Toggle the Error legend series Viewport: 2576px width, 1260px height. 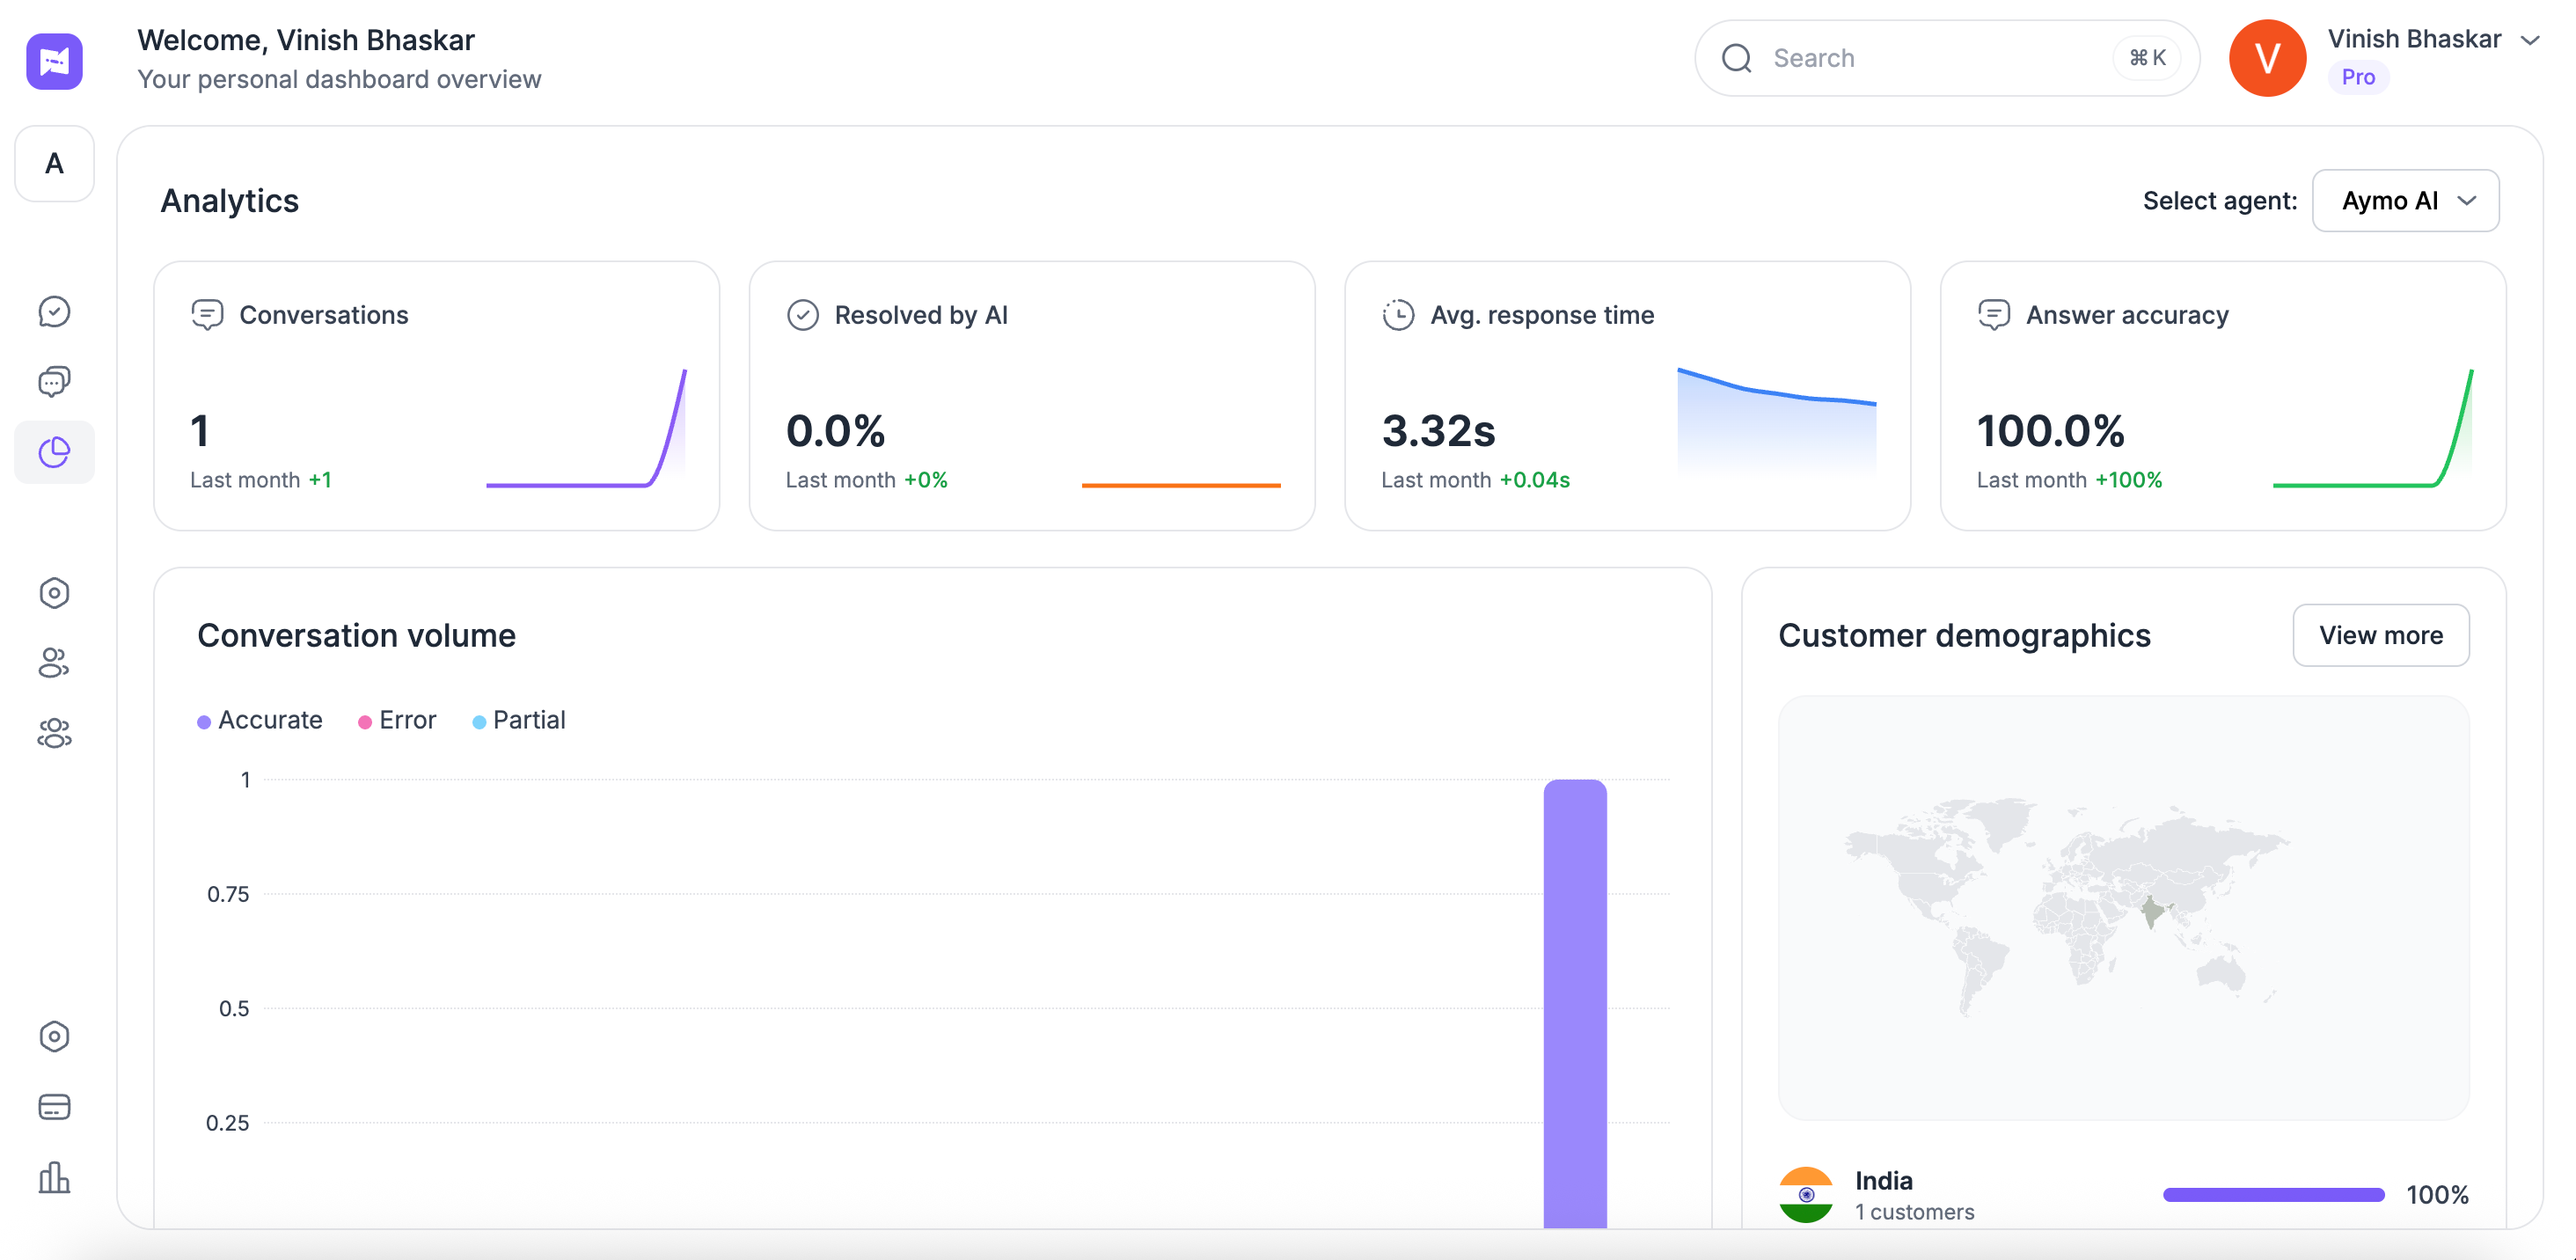coord(397,720)
